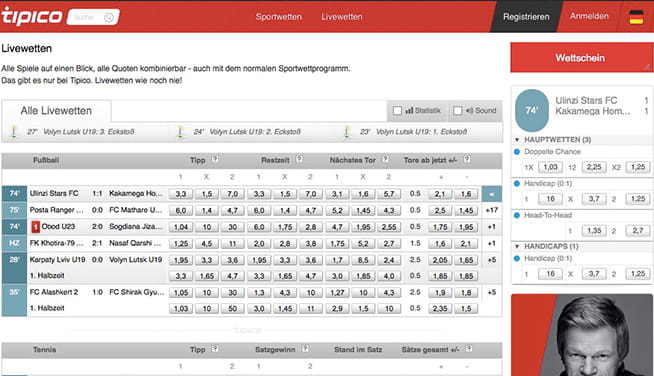Screen dimensions: 654x376
Task: Expand +17 more bets for Posta Rangers
Action: tap(492, 210)
